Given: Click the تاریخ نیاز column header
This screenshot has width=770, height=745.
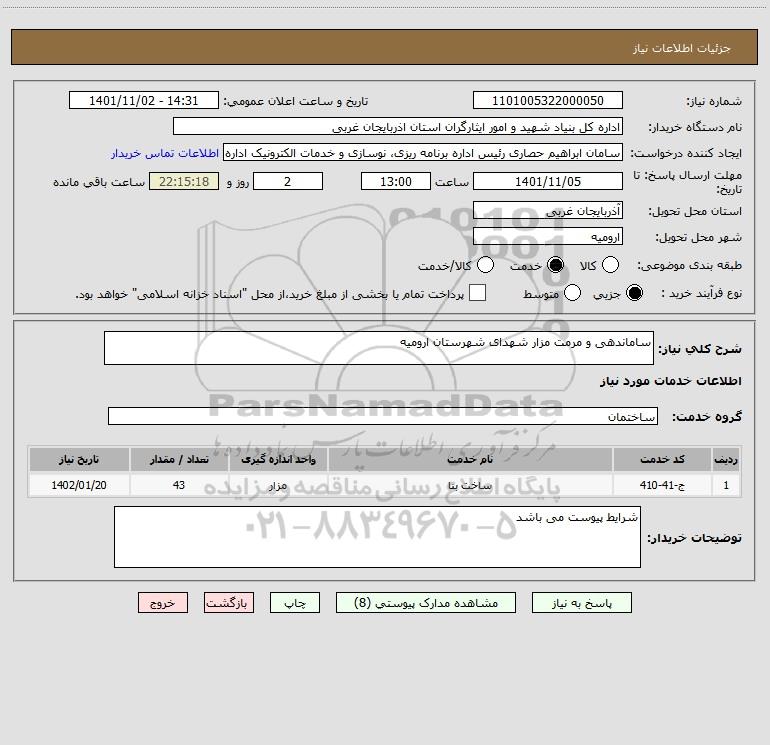Looking at the screenshot, I should (79, 459).
